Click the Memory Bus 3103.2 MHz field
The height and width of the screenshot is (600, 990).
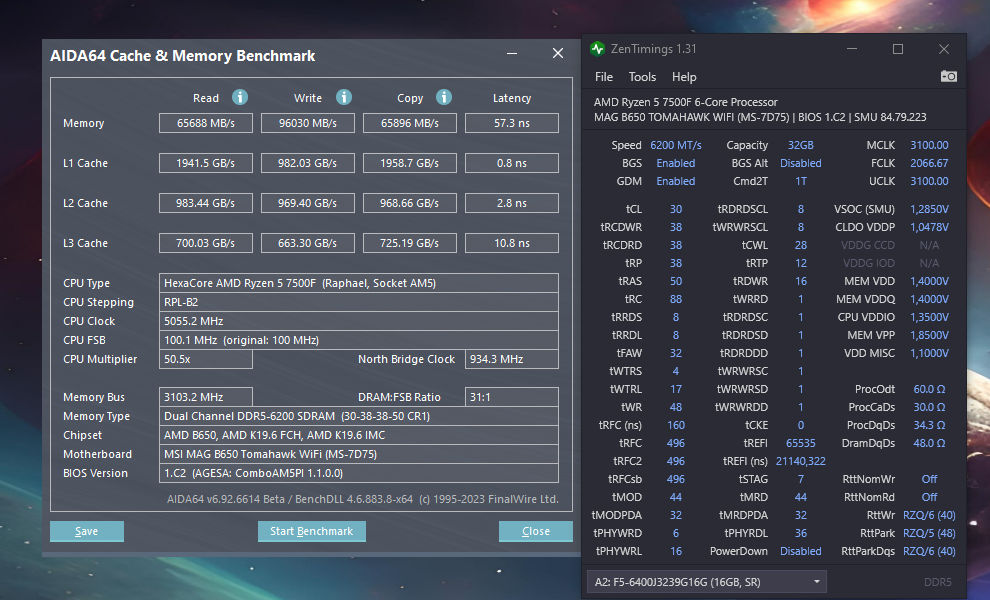pos(206,397)
